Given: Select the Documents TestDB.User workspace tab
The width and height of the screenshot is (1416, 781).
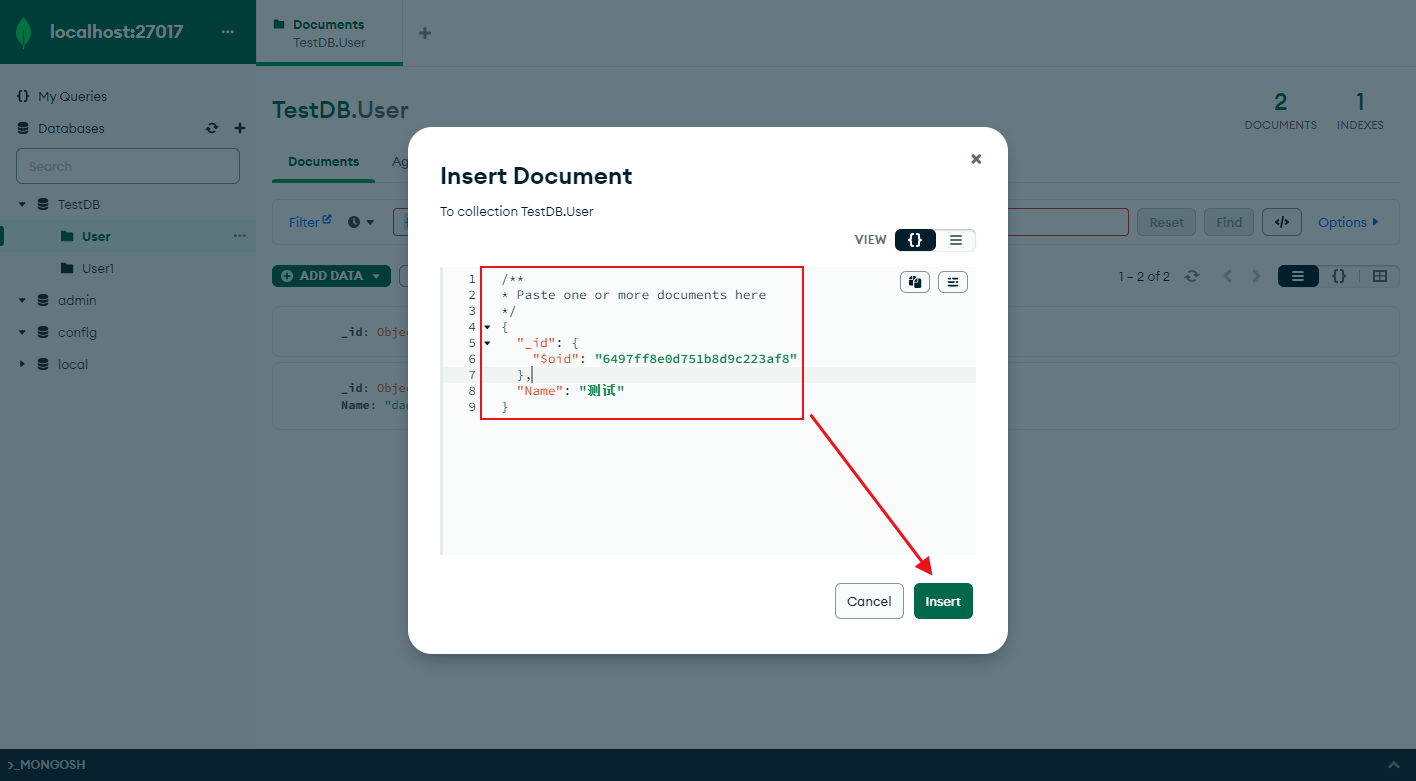Looking at the screenshot, I should coord(329,33).
